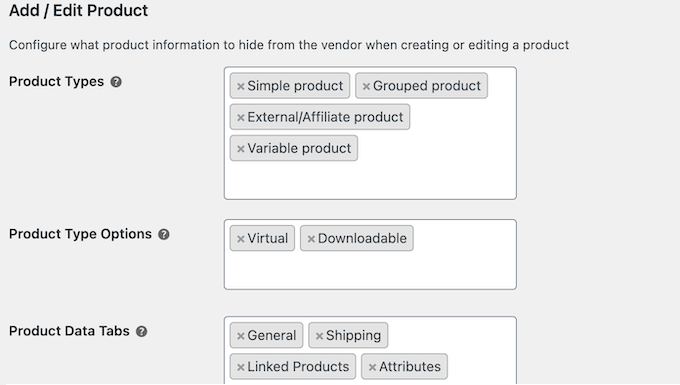Remove the External/Affiliate product tag
Image resolution: width=680 pixels, height=385 pixels.
pyautogui.click(x=241, y=117)
